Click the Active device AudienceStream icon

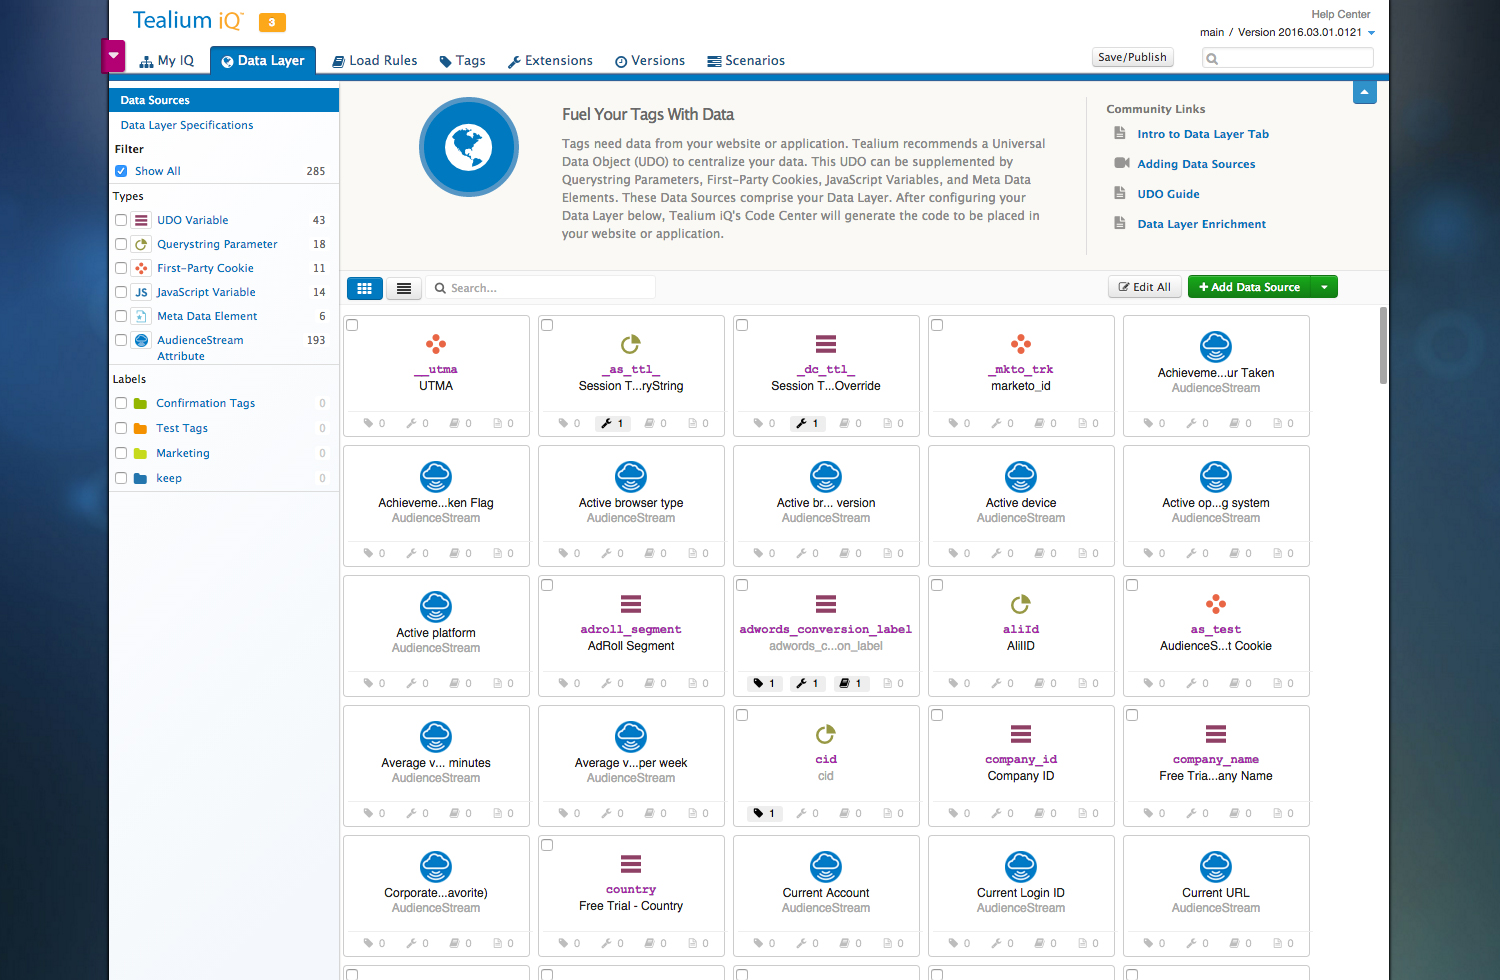click(x=1020, y=477)
